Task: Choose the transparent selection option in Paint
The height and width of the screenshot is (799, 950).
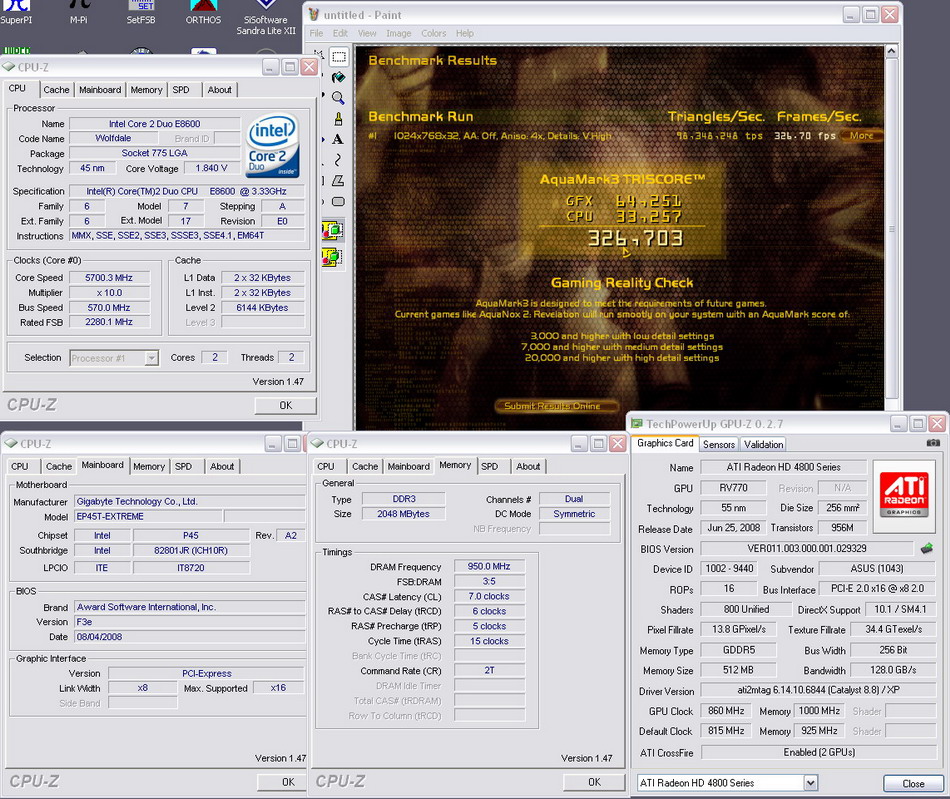Action: coord(332,257)
